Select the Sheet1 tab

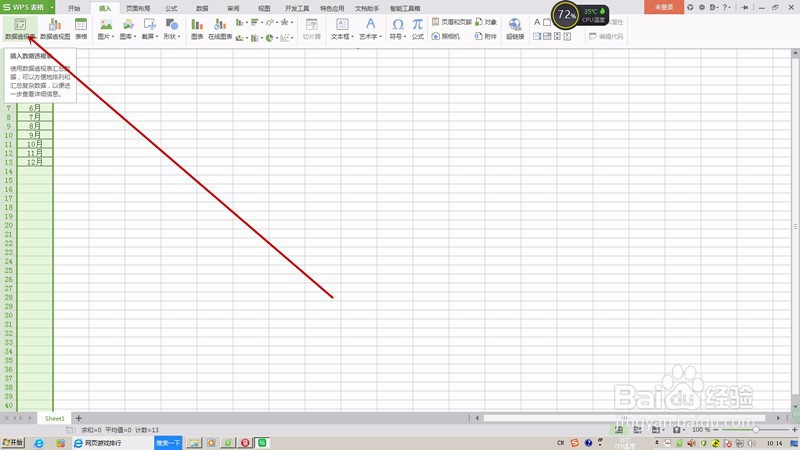click(x=55, y=418)
